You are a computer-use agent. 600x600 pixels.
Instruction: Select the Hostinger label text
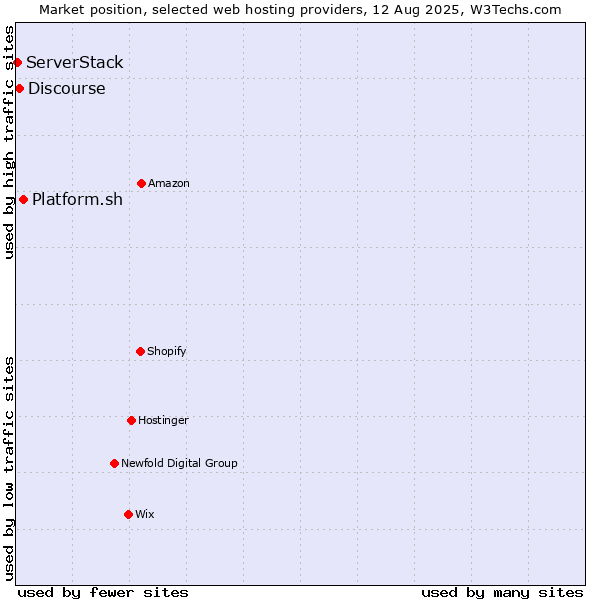[x=163, y=421]
